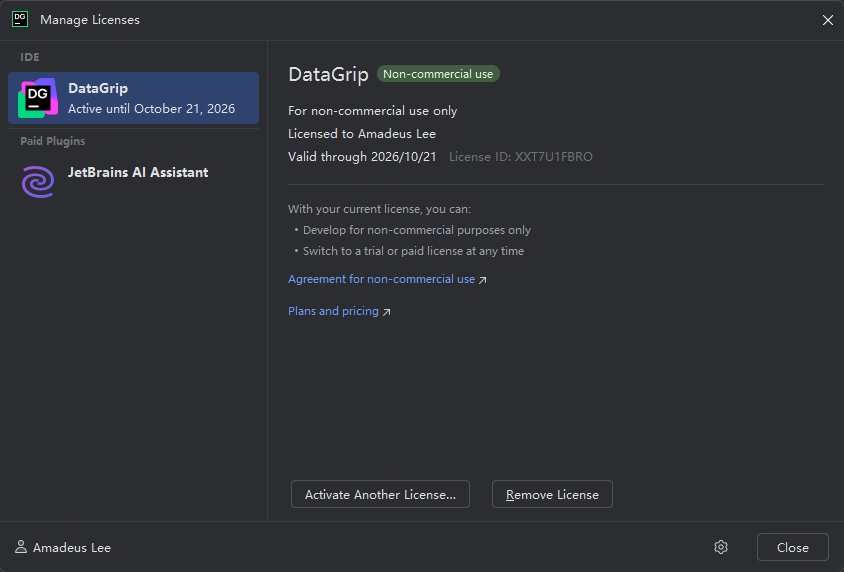Click the Manage Licenses title text
This screenshot has width=844, height=572.
pyautogui.click(x=90, y=20)
